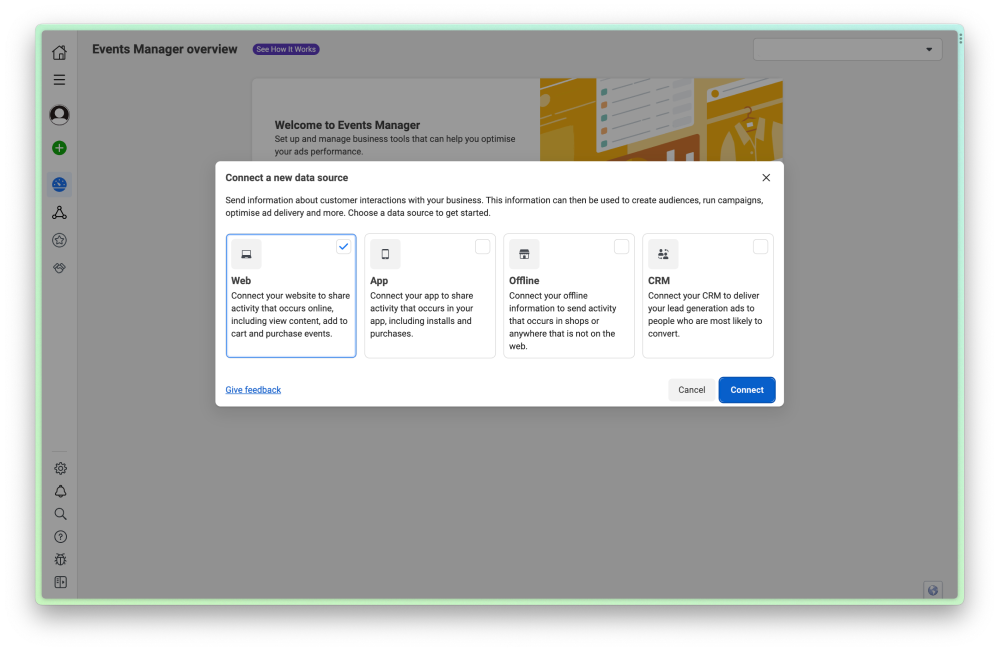View your account profile icon
Viewport: 1000px width, 652px height.
coord(59,115)
